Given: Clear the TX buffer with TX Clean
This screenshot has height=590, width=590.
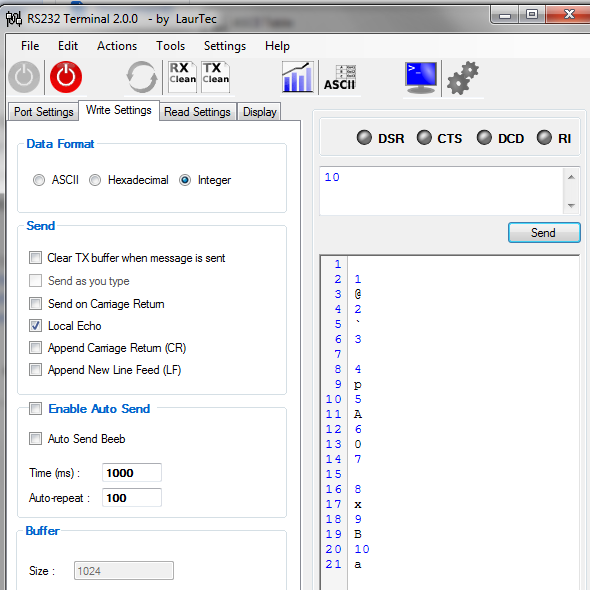Looking at the screenshot, I should tap(216, 77).
